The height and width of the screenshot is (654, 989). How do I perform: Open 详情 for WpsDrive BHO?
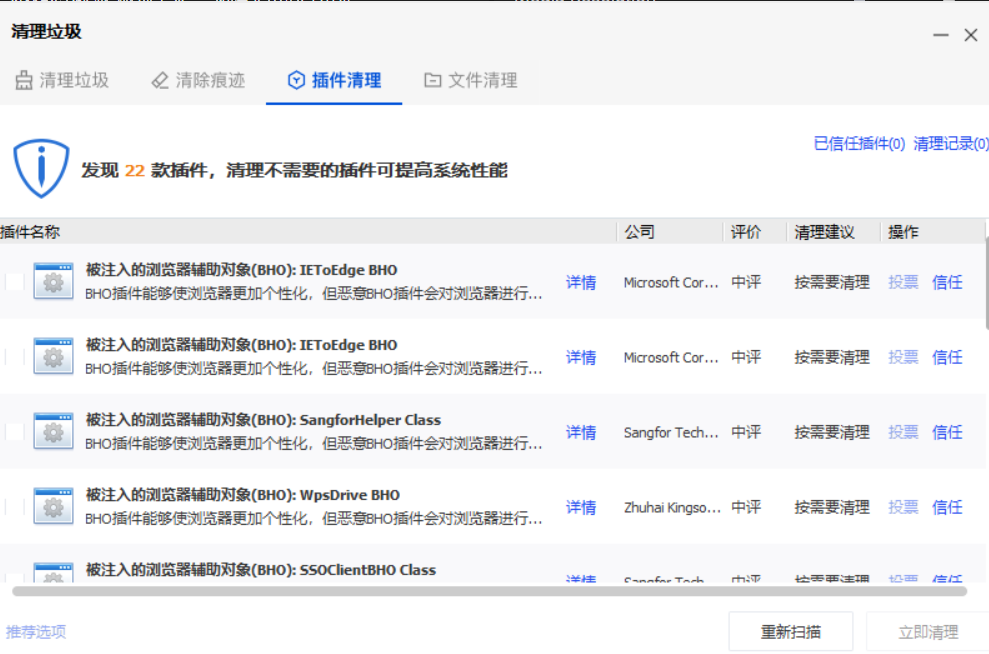pyautogui.click(x=581, y=507)
